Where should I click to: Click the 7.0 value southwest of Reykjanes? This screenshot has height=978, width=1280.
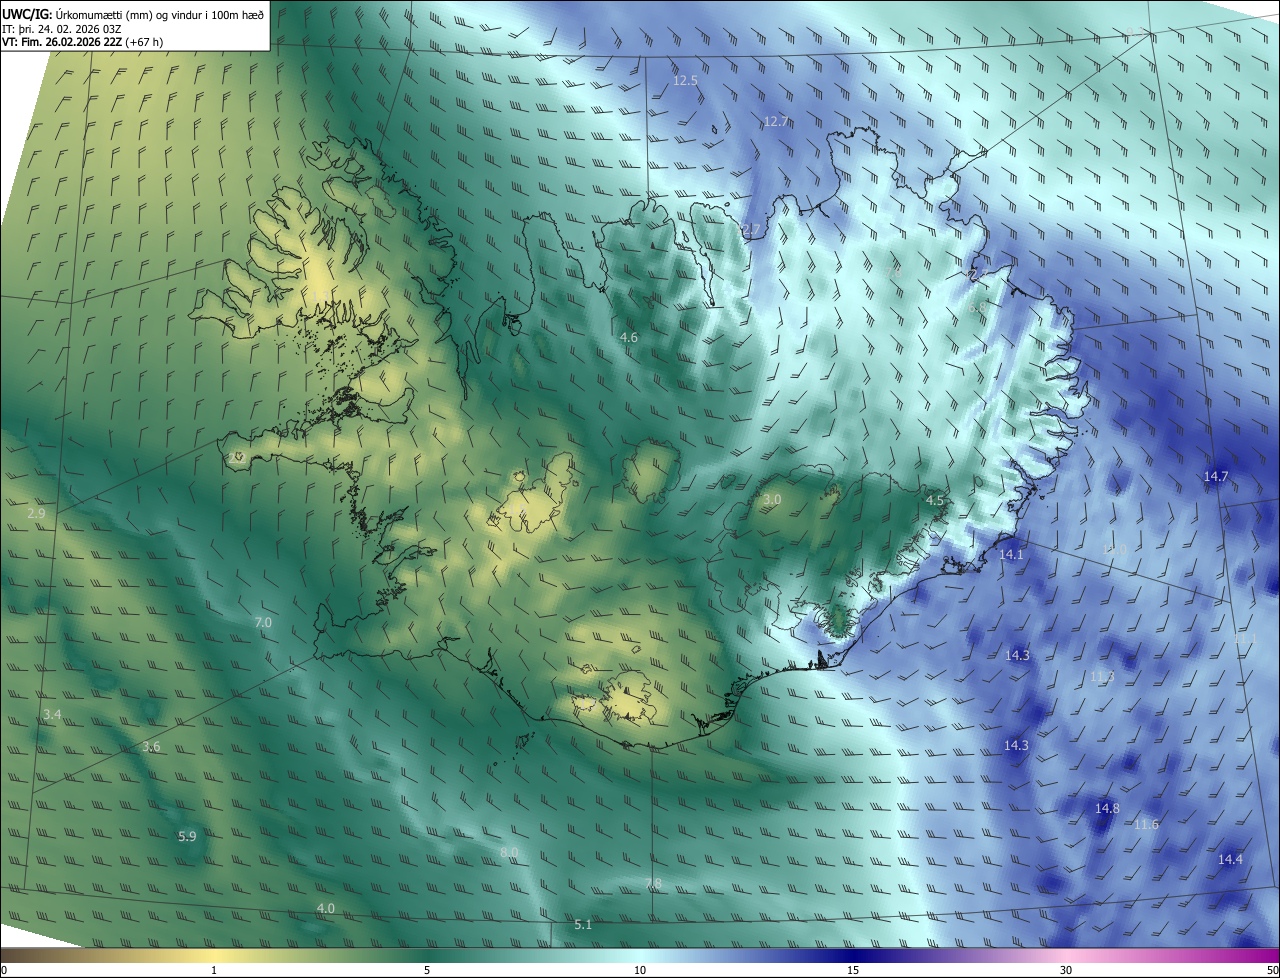[263, 622]
